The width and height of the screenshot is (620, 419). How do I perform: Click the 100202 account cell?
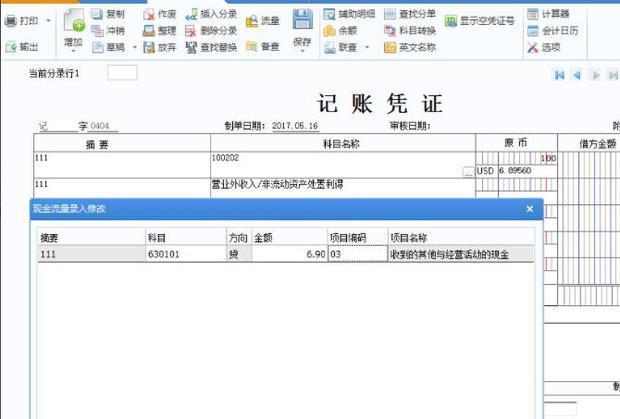342,165
